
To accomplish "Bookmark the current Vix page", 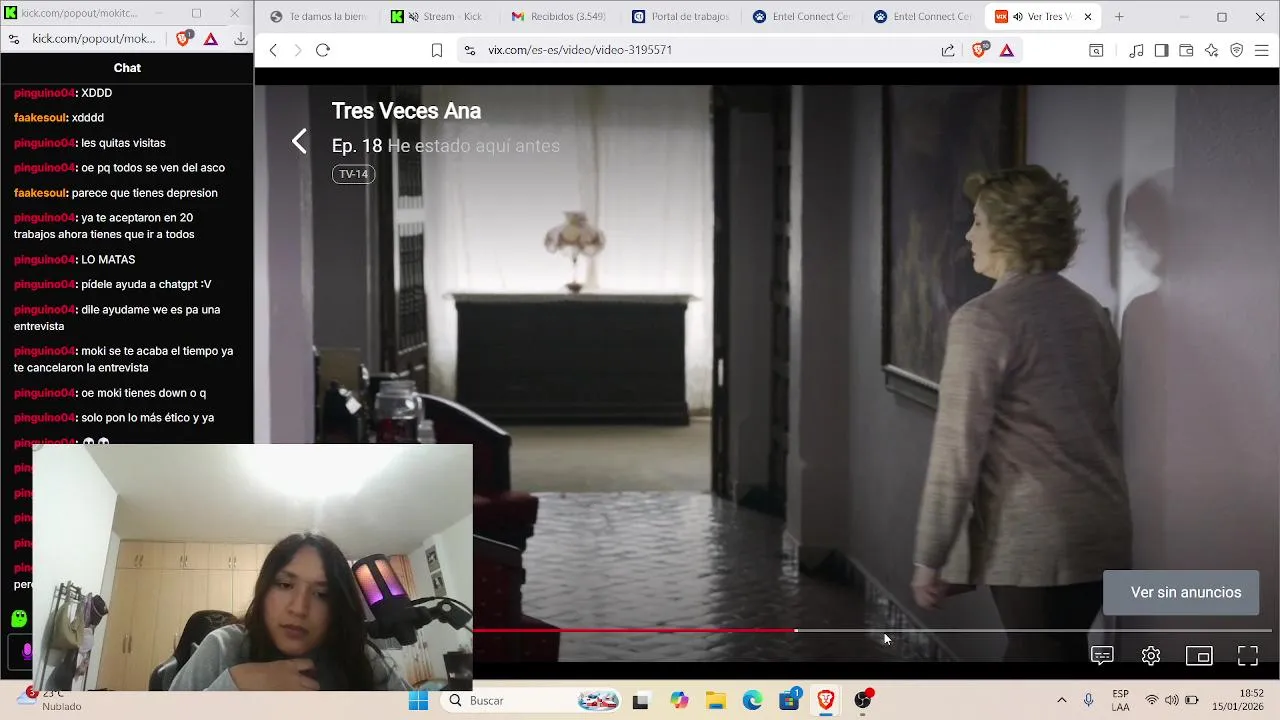I will pos(437,50).
